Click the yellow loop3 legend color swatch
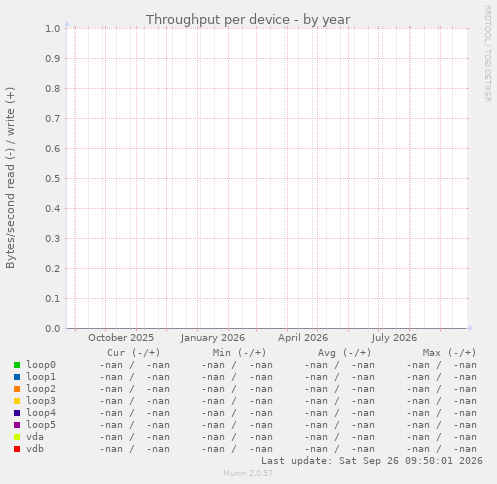This screenshot has height=484, width=497. [x=17, y=401]
